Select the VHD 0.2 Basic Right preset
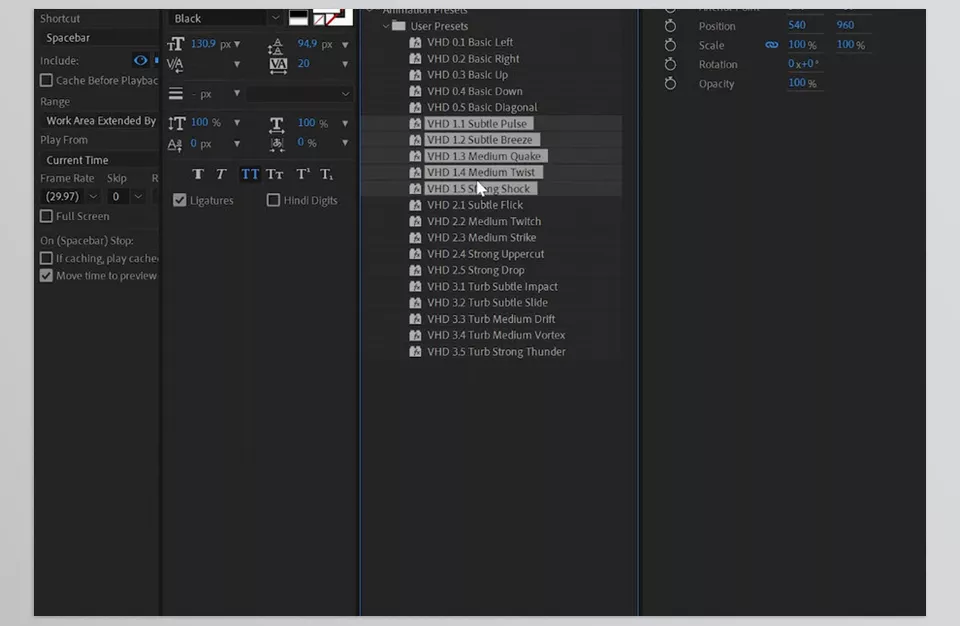Screen dimensions: 960x626 (473, 59)
